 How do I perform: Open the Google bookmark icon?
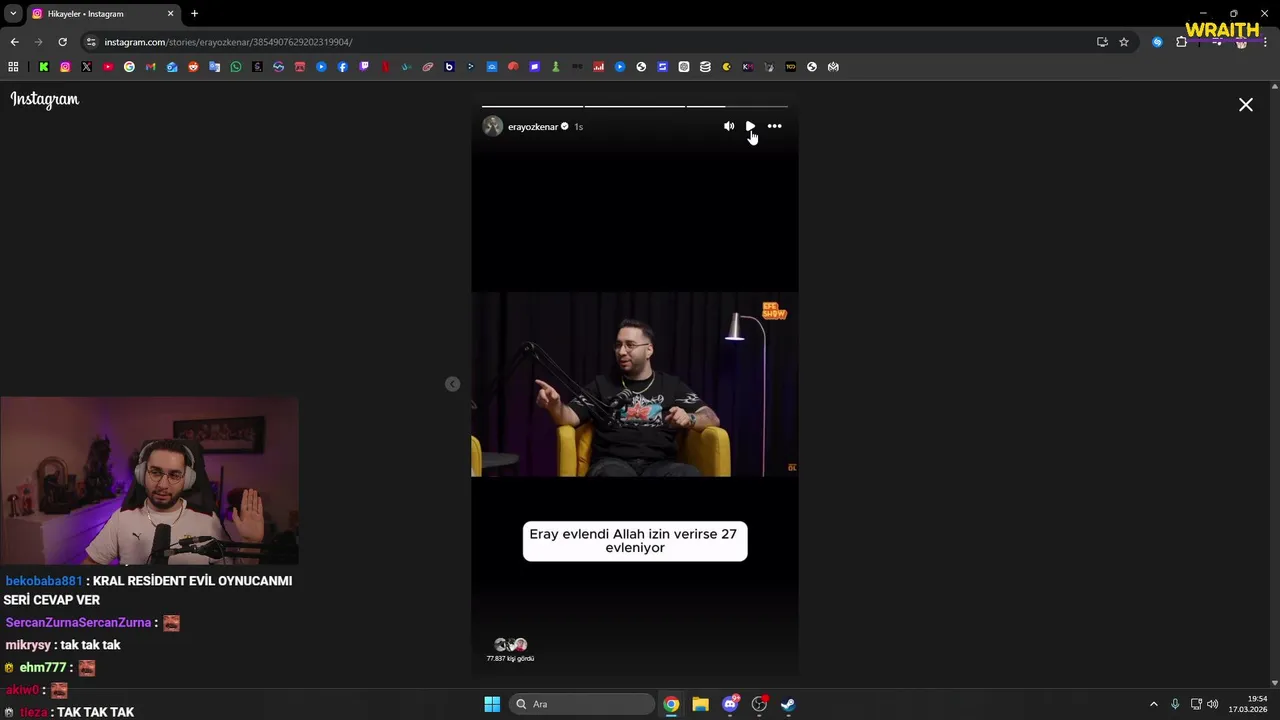[129, 67]
